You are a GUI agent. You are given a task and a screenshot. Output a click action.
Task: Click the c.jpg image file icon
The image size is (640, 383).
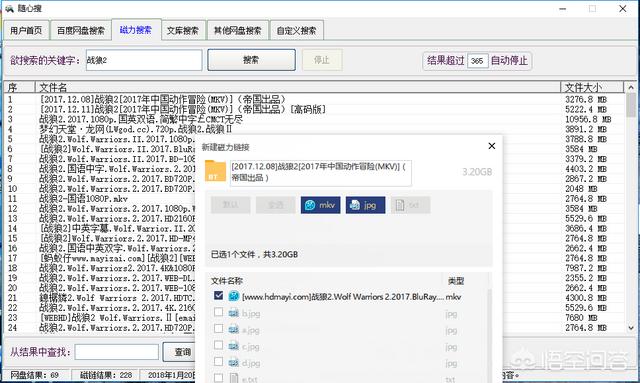[x=233, y=346]
